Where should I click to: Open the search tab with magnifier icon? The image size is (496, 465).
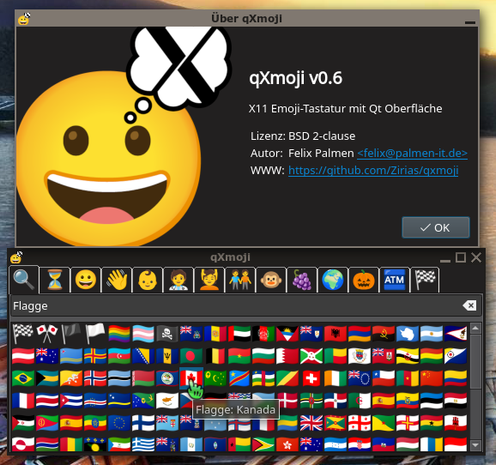[x=24, y=279]
